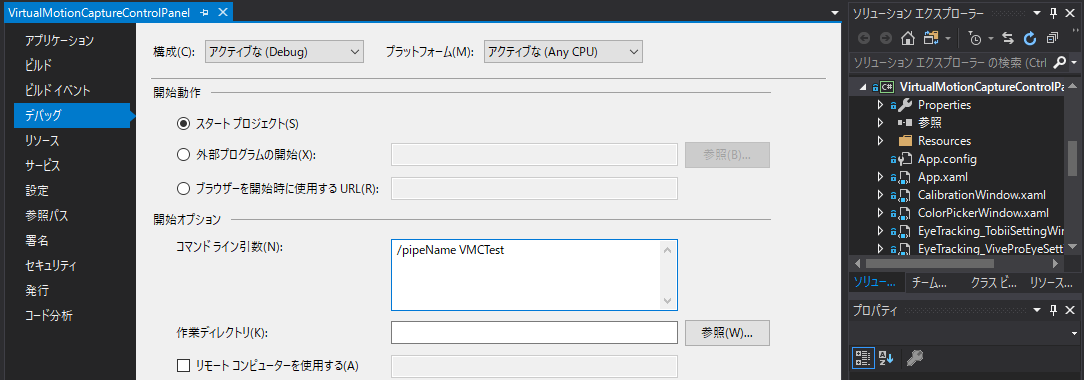This screenshot has width=1084, height=380.
Task: Select ブラウザーを開始時に使用する URL radio button
Action: tap(183, 189)
